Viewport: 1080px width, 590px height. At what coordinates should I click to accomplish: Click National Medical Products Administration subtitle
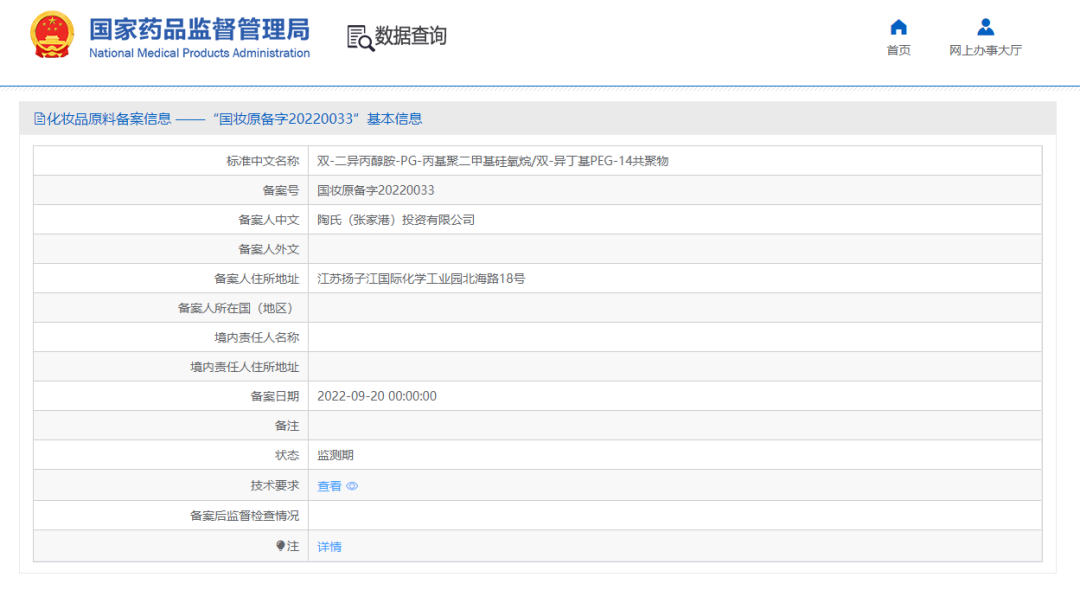tap(199, 54)
